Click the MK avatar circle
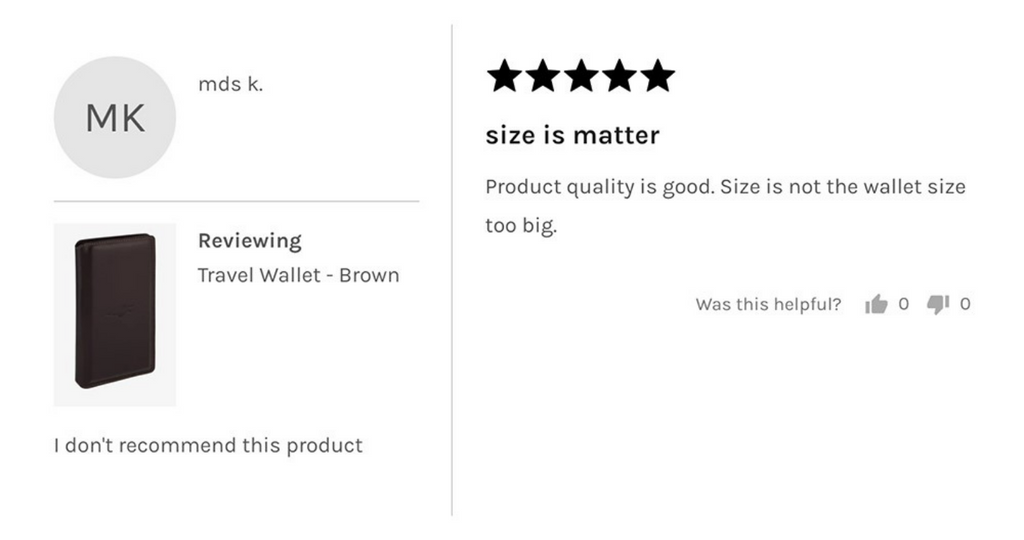The image size is (1024, 540). click(115, 118)
